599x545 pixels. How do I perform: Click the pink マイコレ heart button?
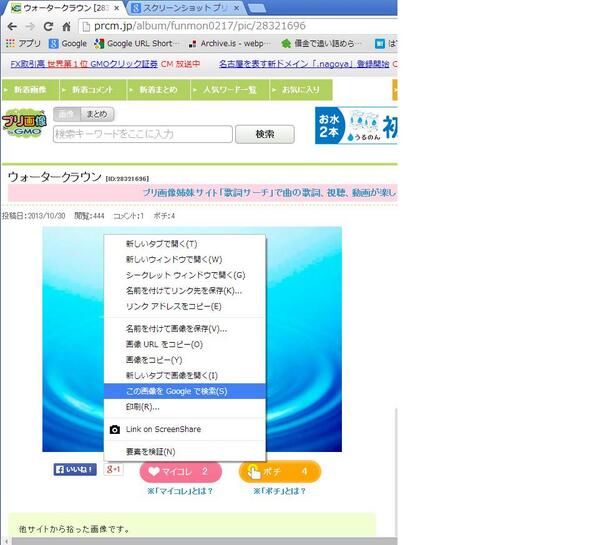point(181,472)
